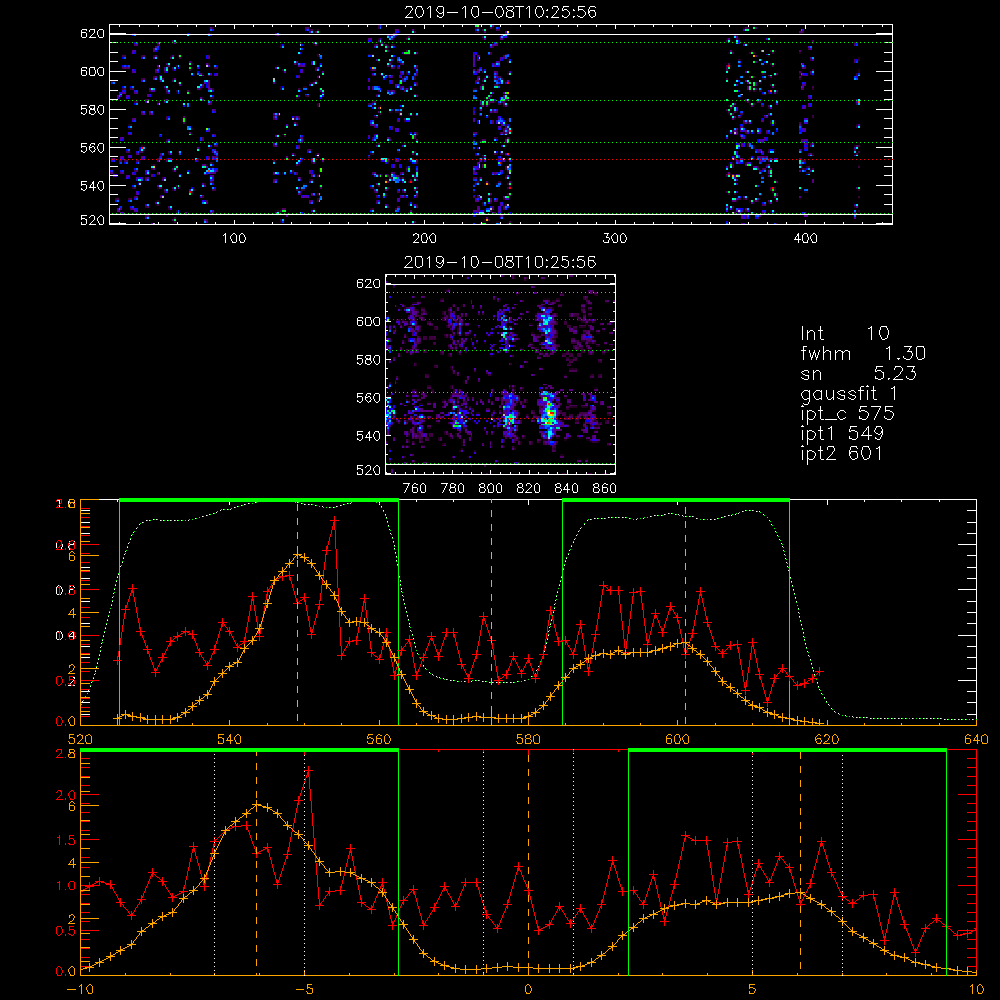
Task: Click y-axis label 560 on middle plot
Action: point(368,398)
